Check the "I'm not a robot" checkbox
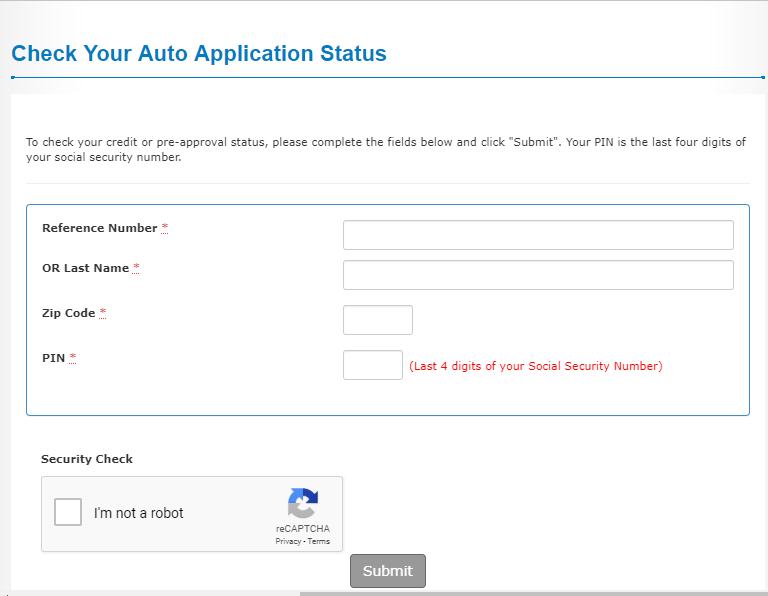768x596 pixels. pos(68,513)
